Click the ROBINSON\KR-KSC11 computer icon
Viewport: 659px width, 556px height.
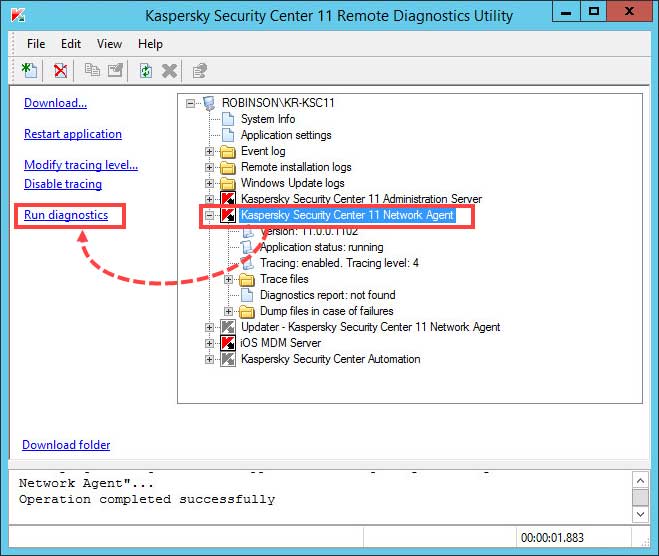coord(209,103)
